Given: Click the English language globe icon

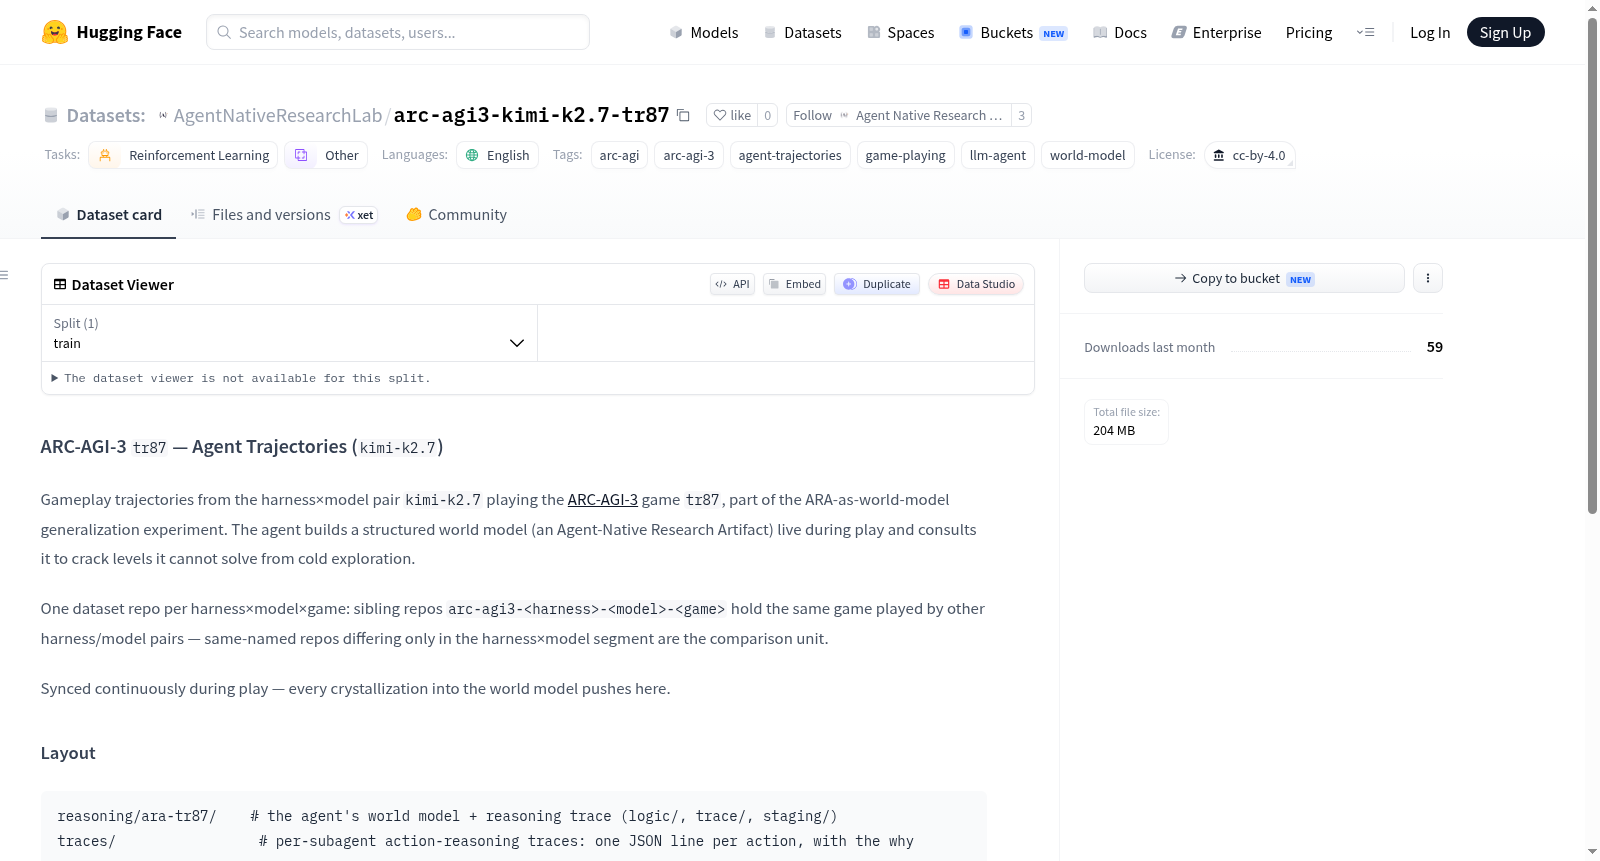Looking at the screenshot, I should (x=472, y=155).
